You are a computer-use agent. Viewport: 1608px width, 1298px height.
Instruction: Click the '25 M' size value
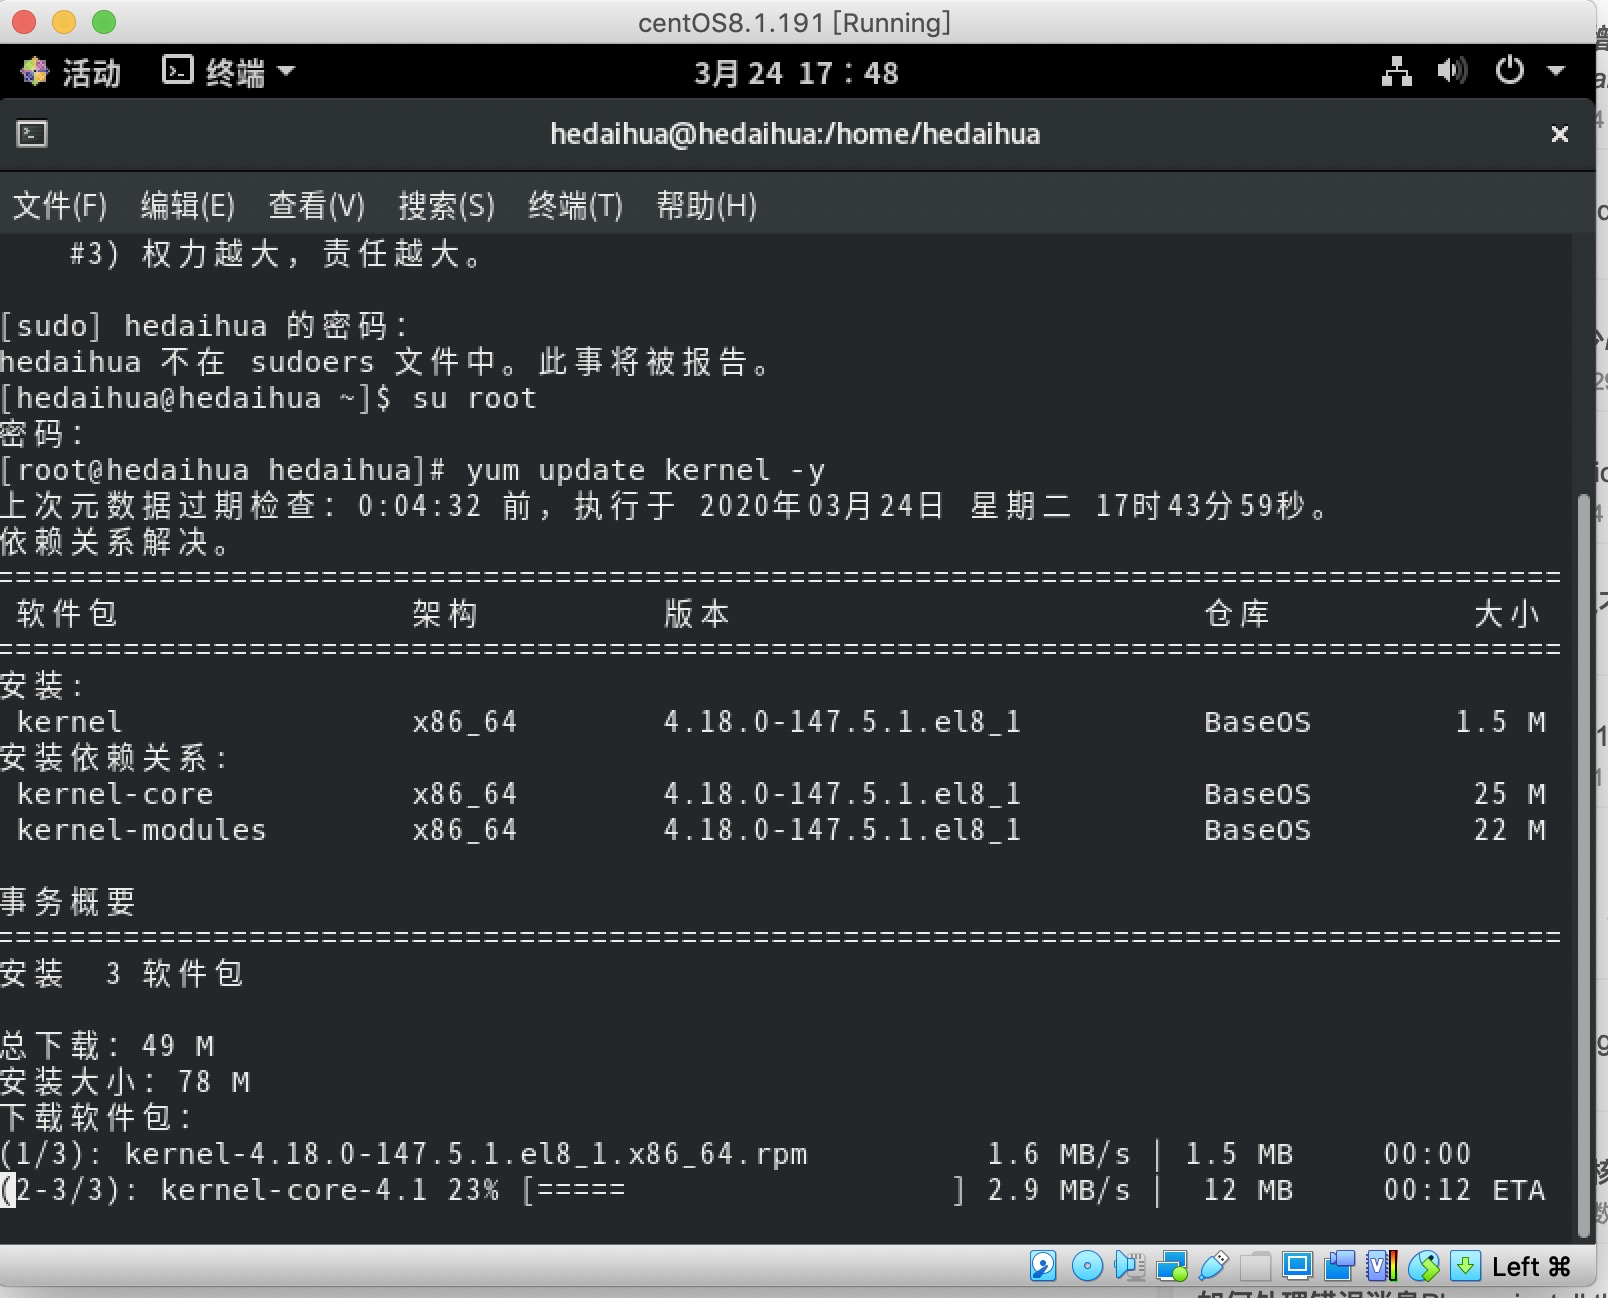click(1509, 794)
